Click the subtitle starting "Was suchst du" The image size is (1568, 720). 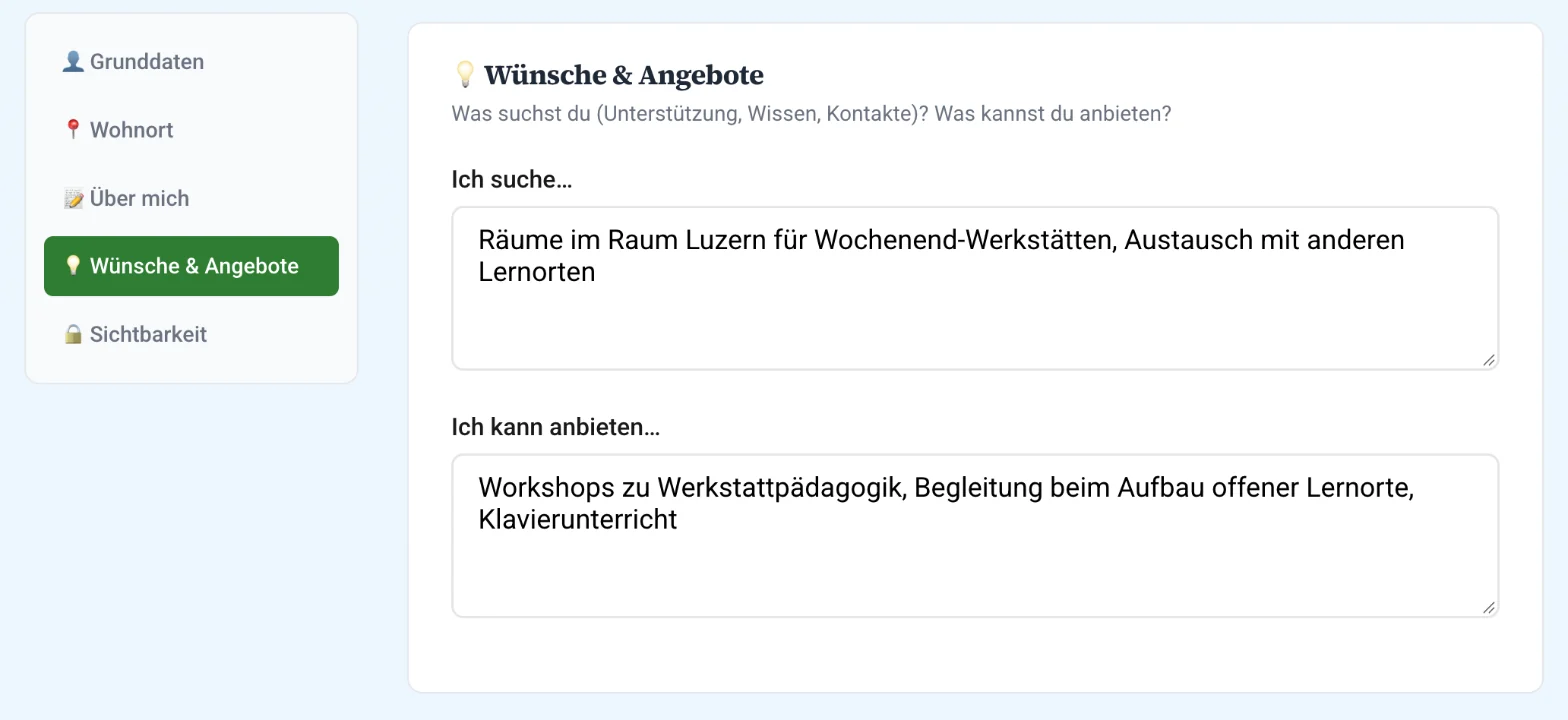point(811,114)
